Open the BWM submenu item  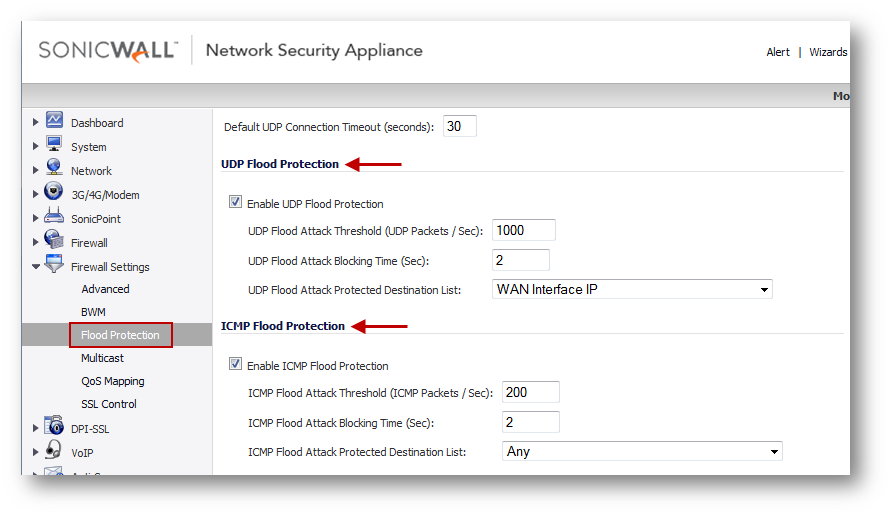(93, 312)
